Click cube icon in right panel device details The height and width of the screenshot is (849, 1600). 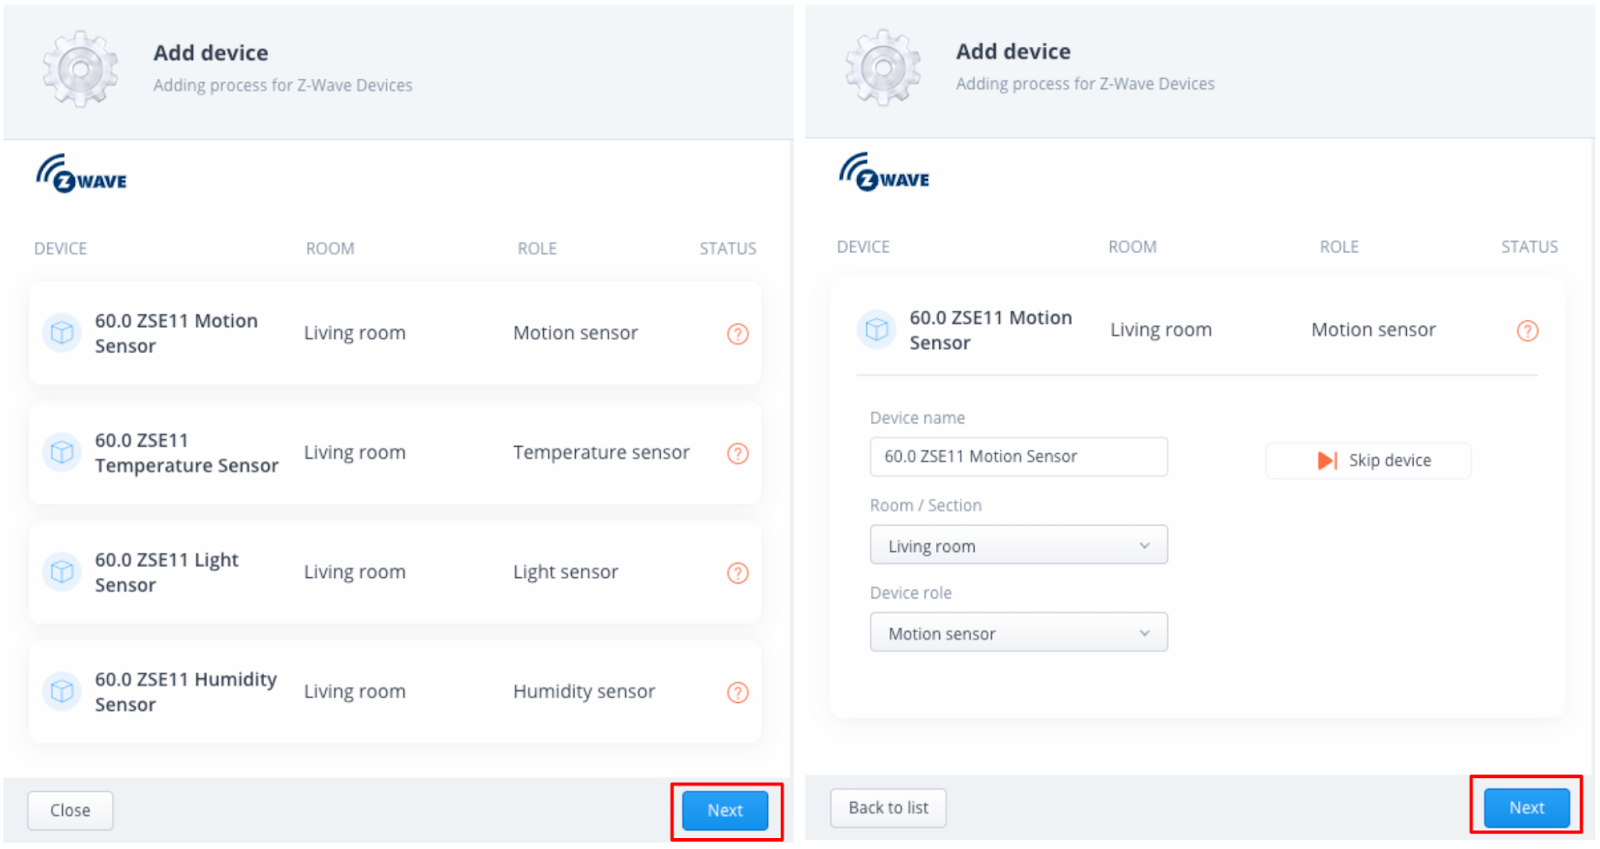(x=877, y=329)
